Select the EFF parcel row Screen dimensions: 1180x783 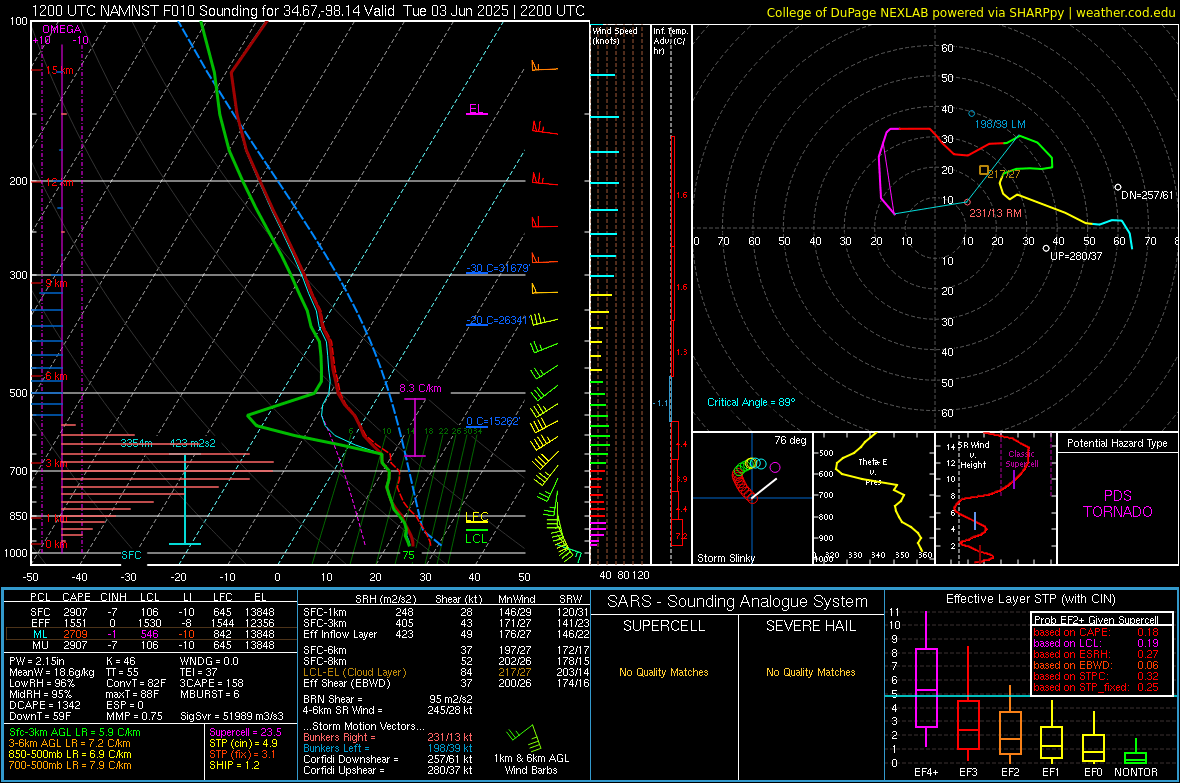151,623
